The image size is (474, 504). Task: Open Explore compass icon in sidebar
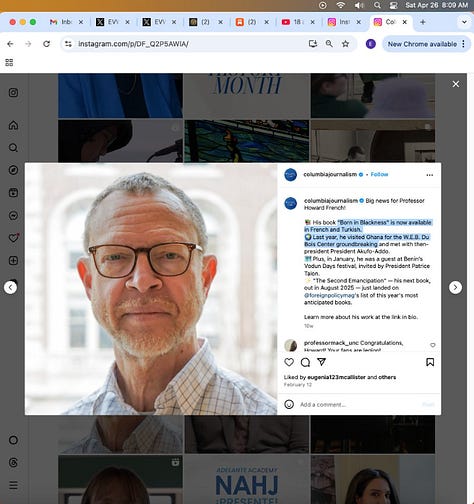coord(13,170)
